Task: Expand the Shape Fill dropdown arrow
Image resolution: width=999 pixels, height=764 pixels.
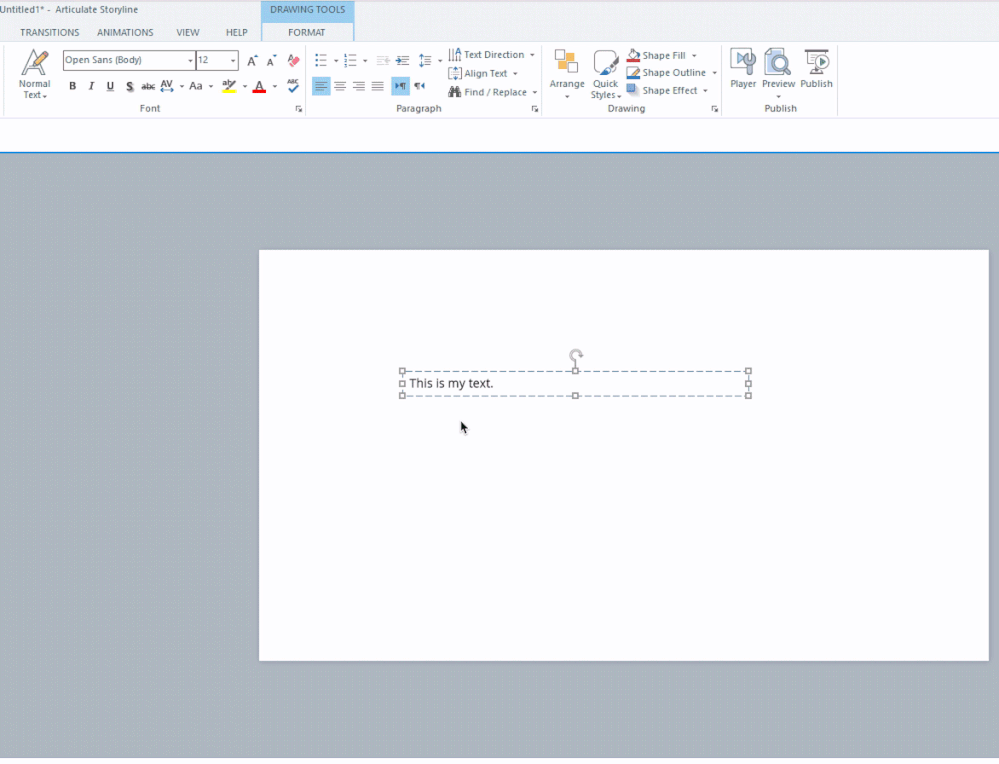Action: [x=694, y=56]
